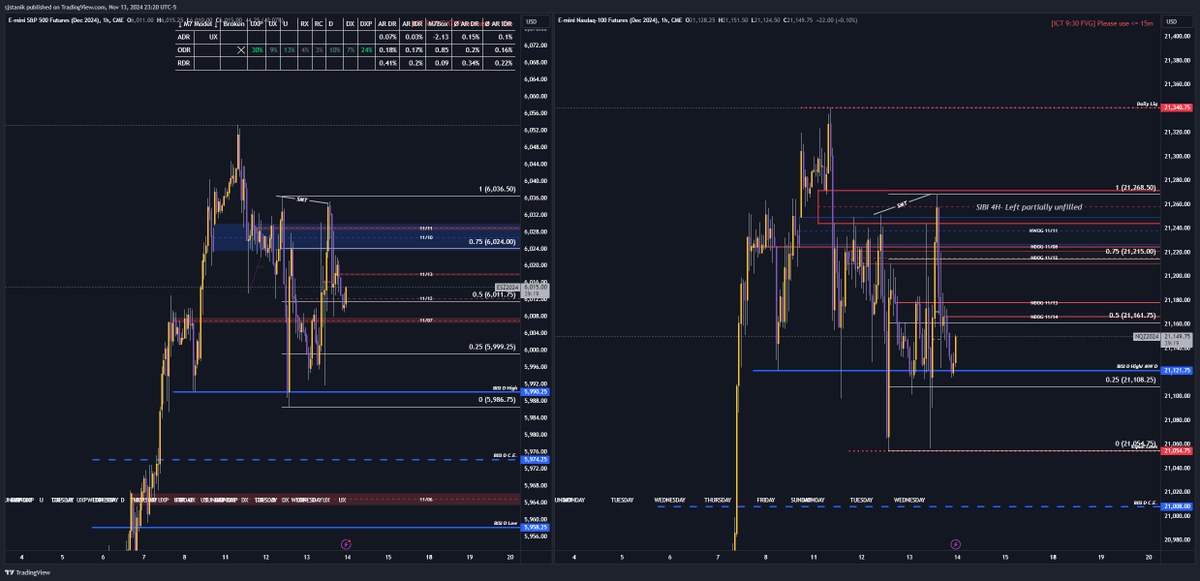Click the RDR row label

point(185,63)
